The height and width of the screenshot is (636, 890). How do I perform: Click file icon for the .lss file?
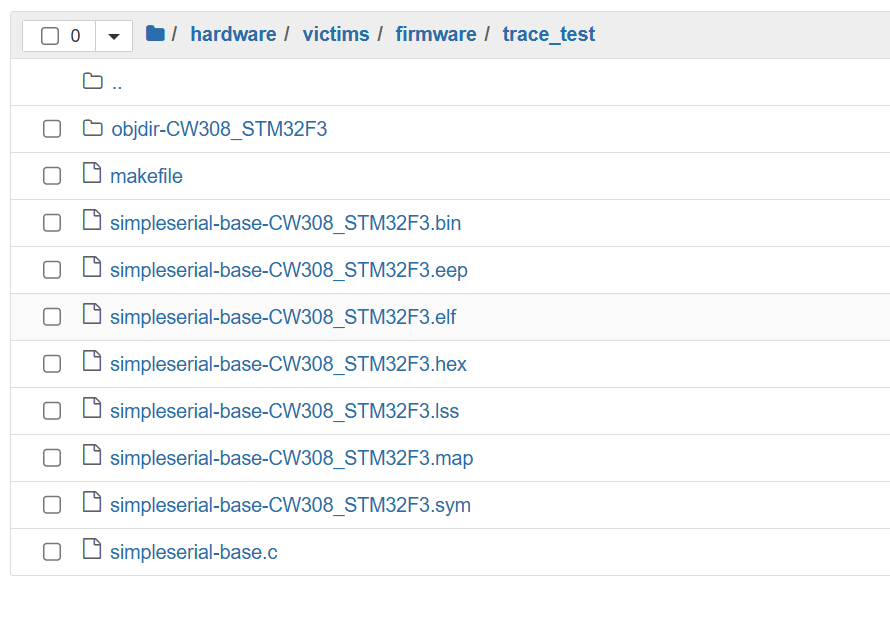point(92,408)
